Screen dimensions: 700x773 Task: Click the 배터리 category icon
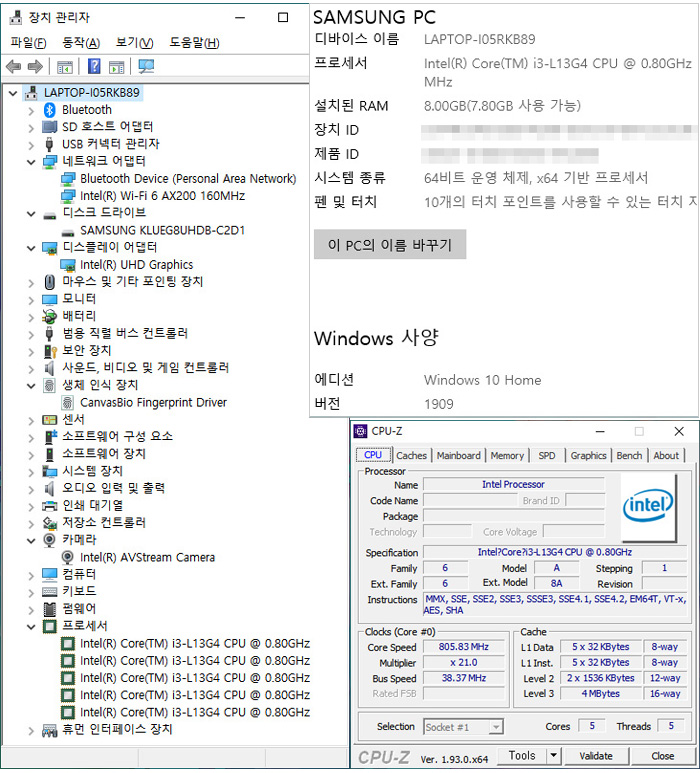click(x=49, y=316)
